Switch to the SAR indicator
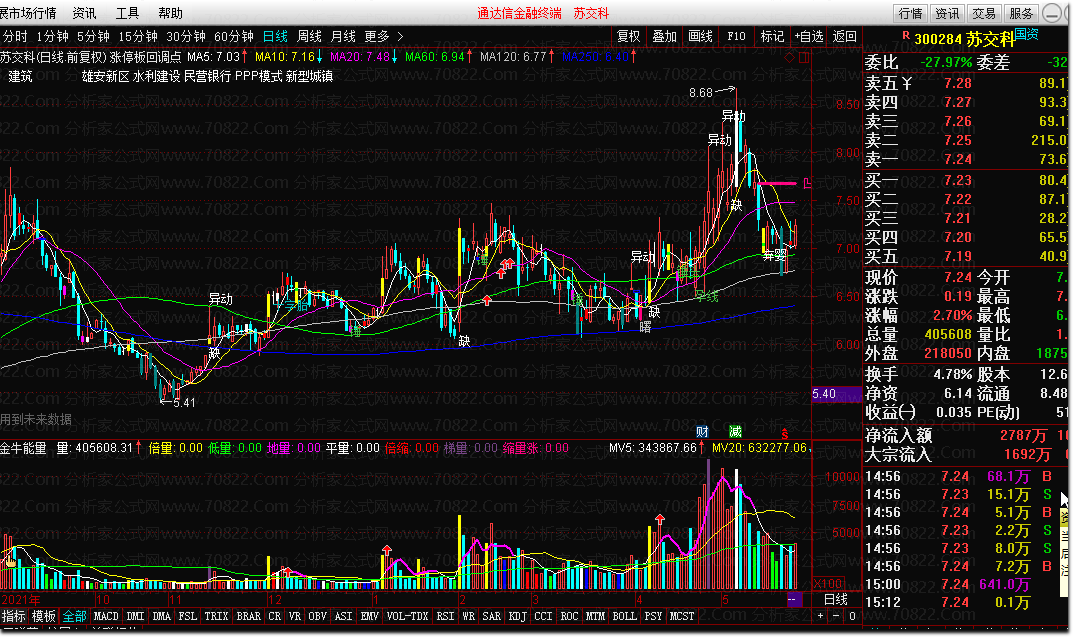This screenshot has height=637, width=1074. (x=492, y=616)
